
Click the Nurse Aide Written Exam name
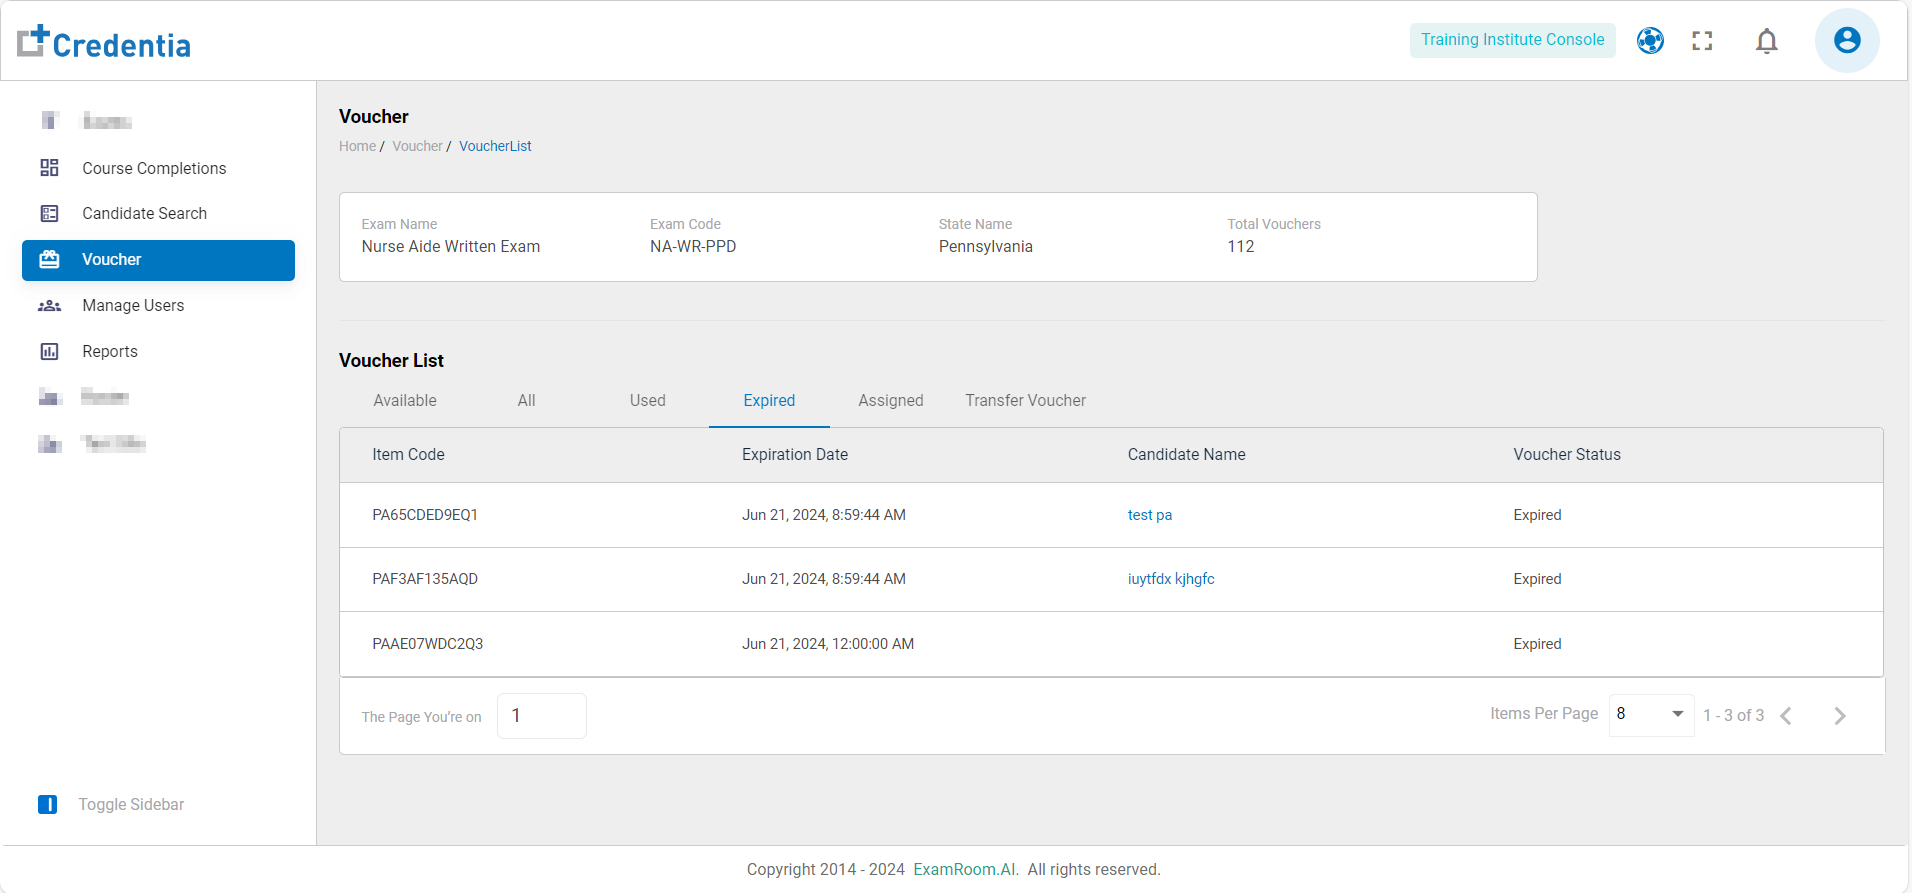click(451, 247)
